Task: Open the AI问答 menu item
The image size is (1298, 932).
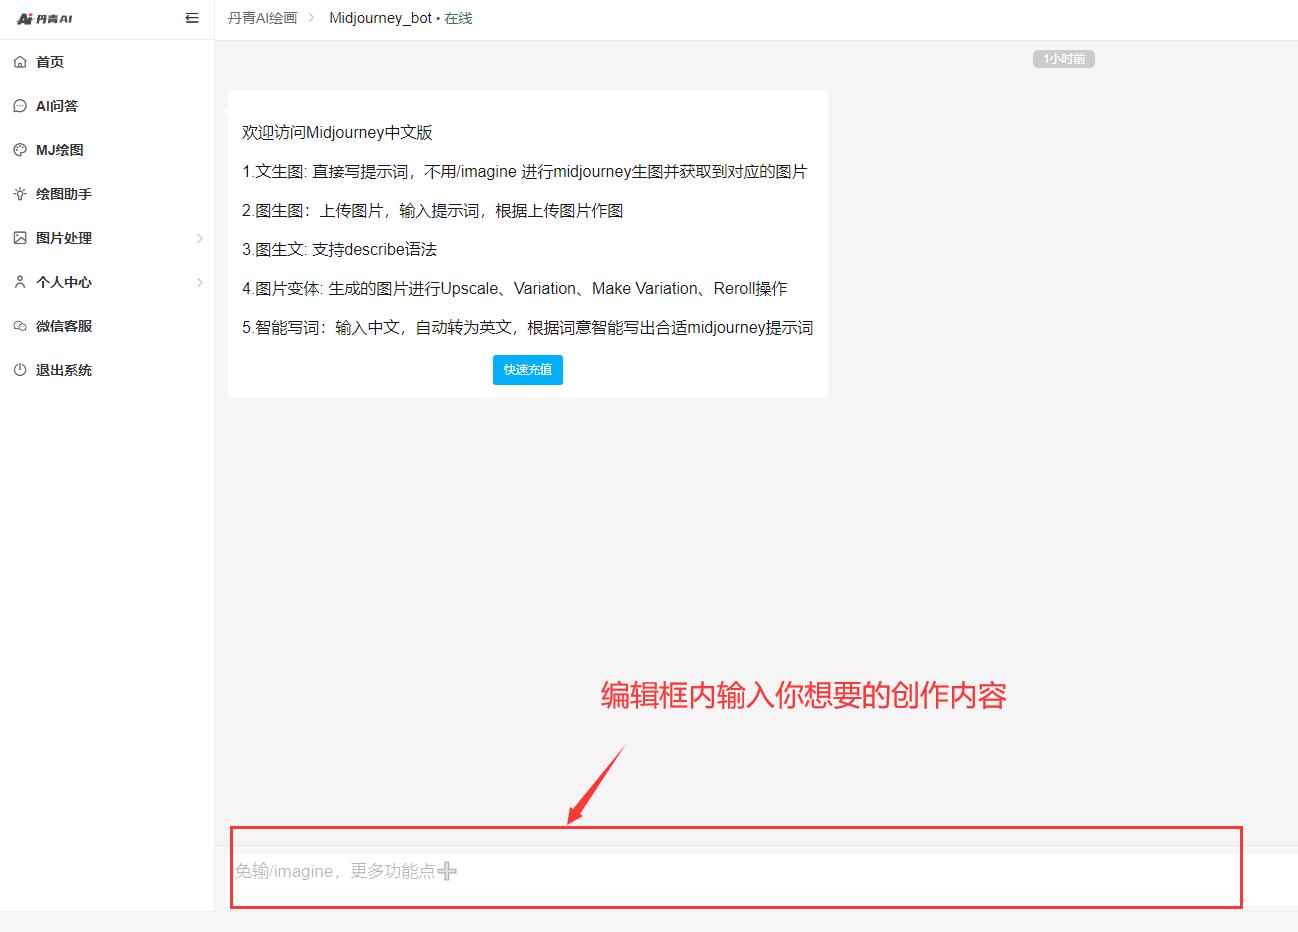Action: (x=57, y=106)
